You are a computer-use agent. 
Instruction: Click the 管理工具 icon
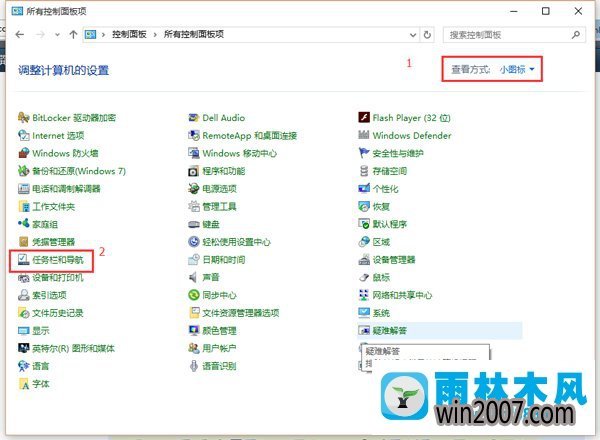click(x=194, y=207)
